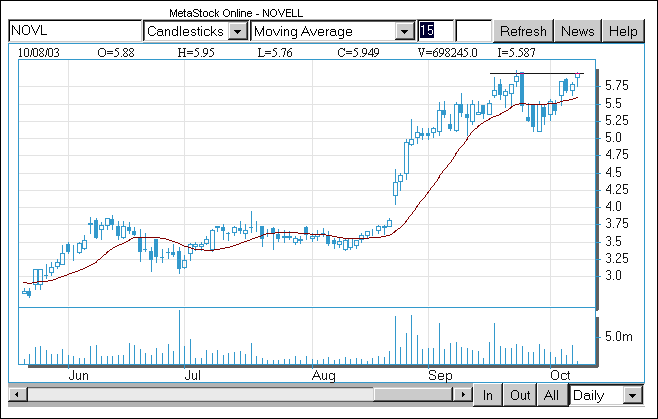Screen dimensions: 658x419
Task: Zoom In with the In button
Action: 488,395
